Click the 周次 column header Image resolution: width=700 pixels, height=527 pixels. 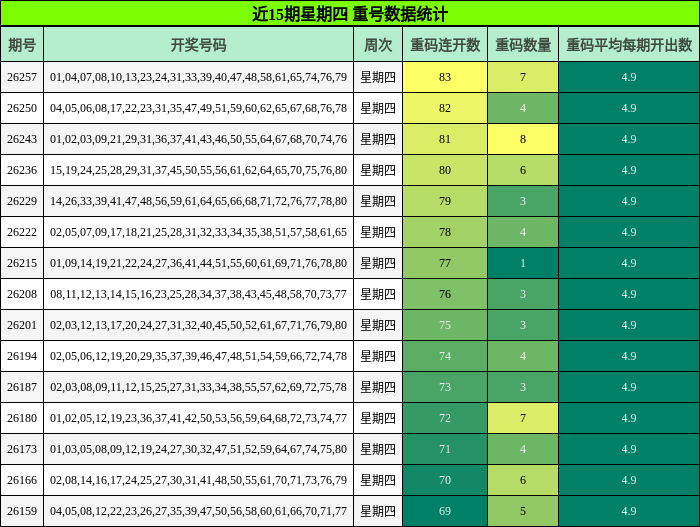coord(378,45)
